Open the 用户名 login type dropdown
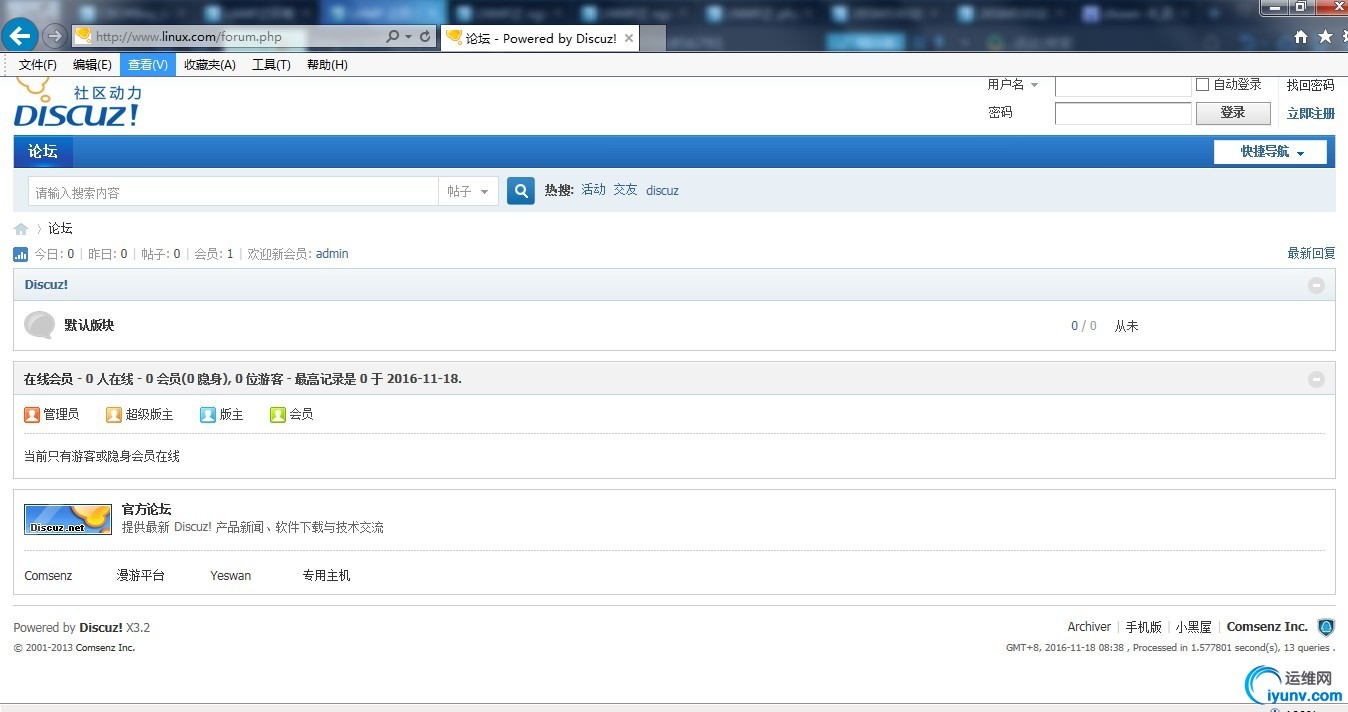 [x=1013, y=85]
